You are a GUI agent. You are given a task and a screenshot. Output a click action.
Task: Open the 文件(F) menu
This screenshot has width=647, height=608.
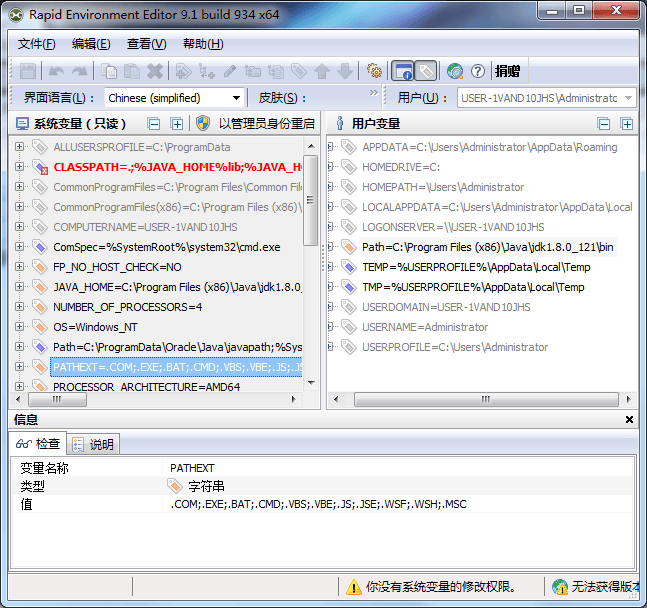click(36, 44)
